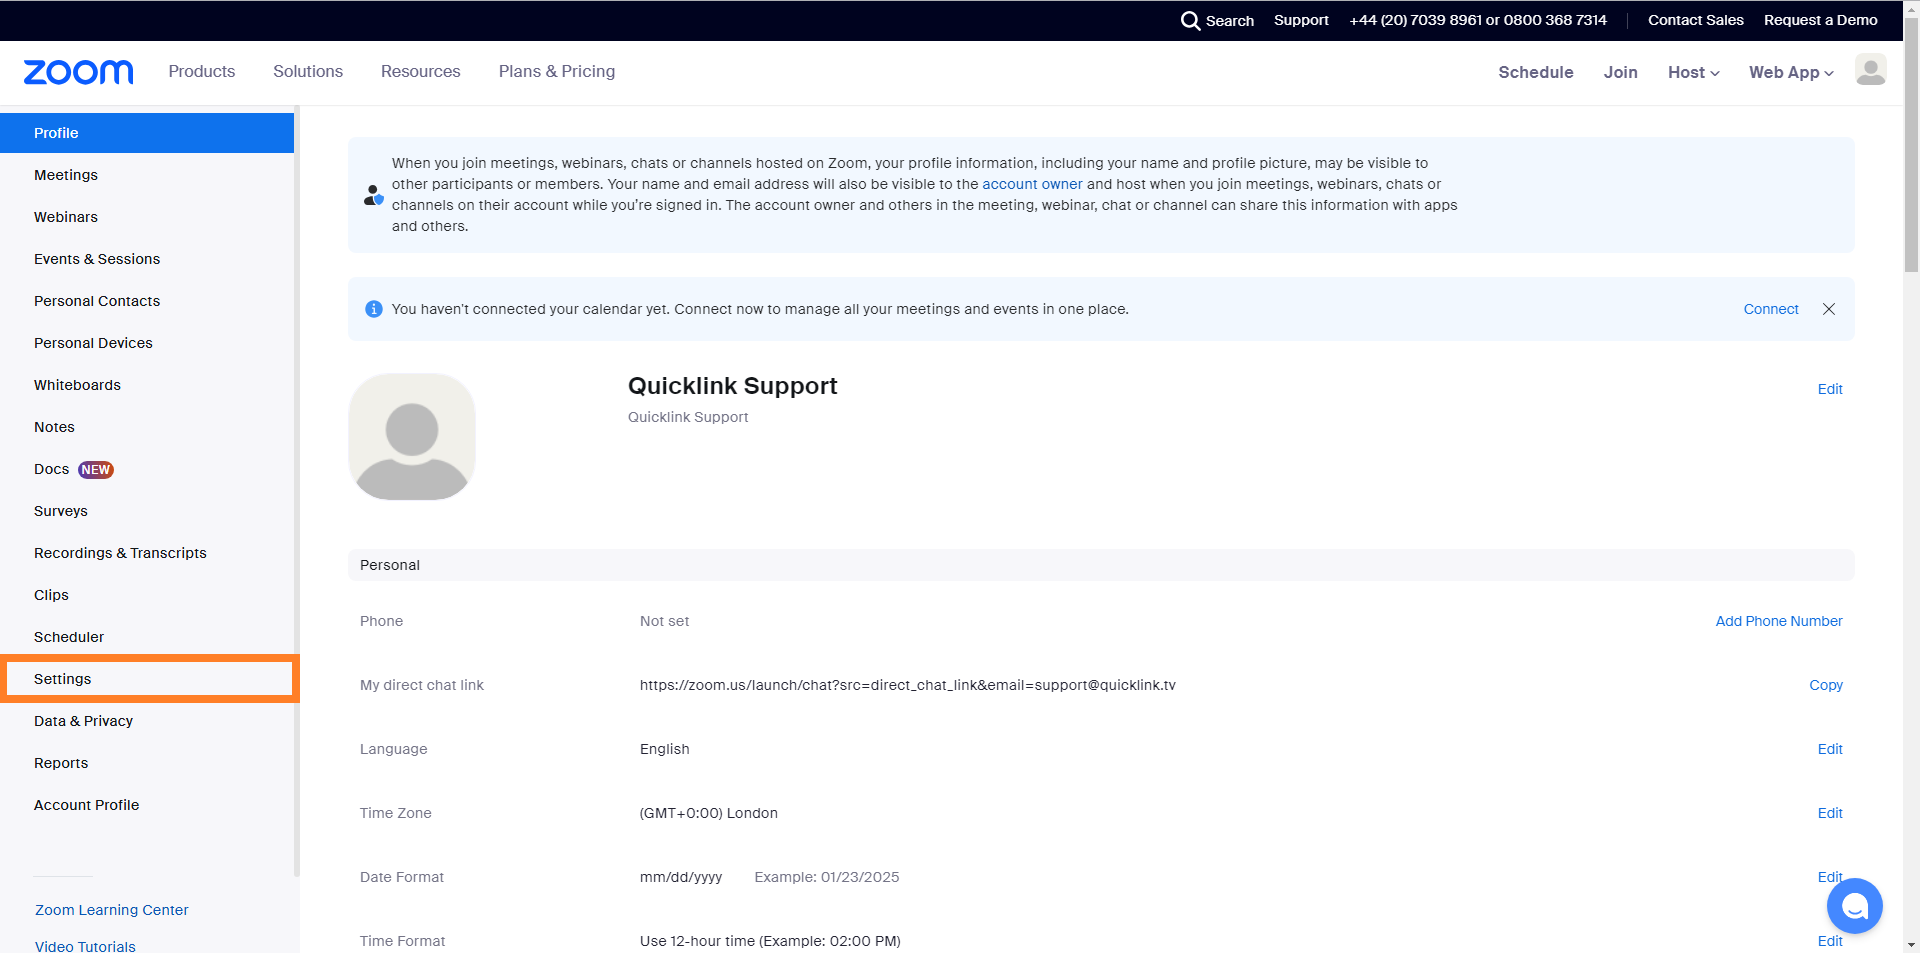Click the page scrollbar down arrow
The image size is (1920, 953).
[x=1911, y=944]
